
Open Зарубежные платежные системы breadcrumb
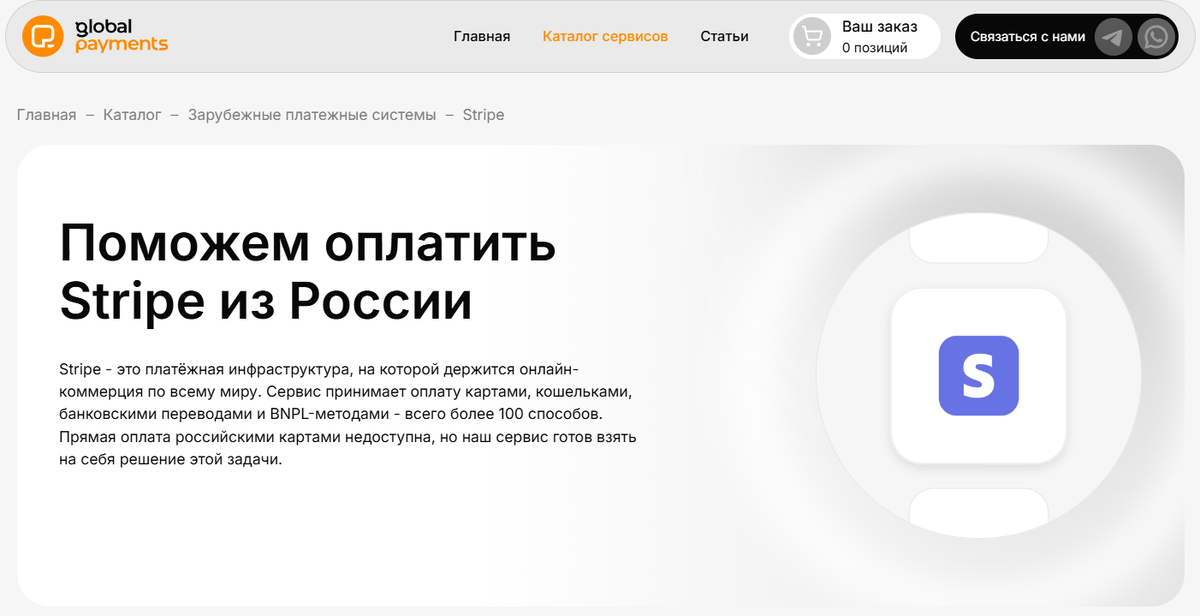point(312,115)
